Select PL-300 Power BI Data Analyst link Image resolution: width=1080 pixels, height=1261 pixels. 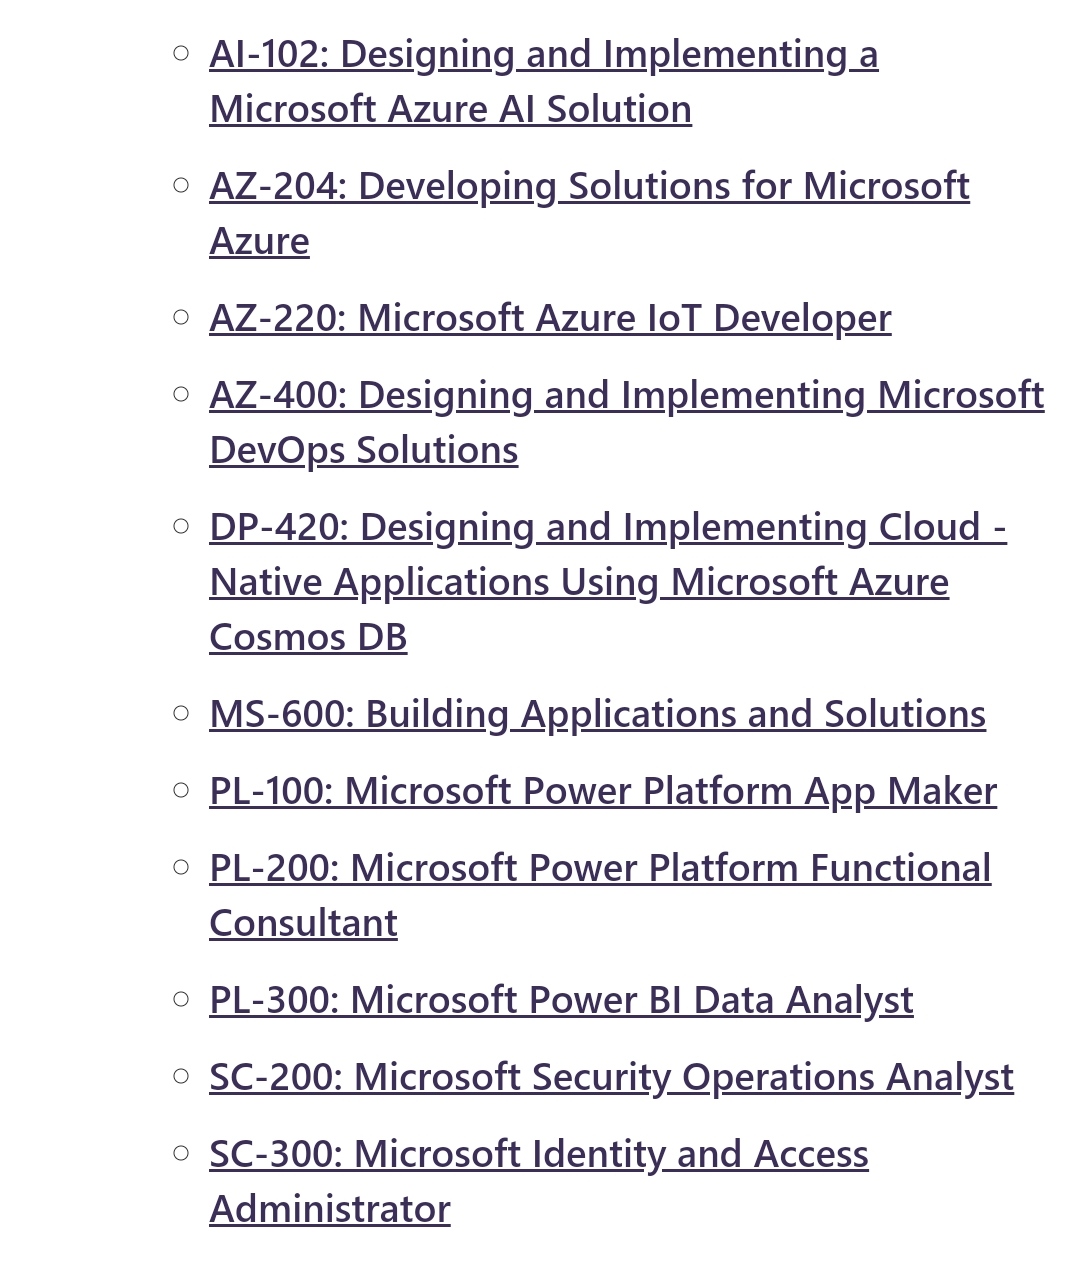click(x=561, y=1001)
